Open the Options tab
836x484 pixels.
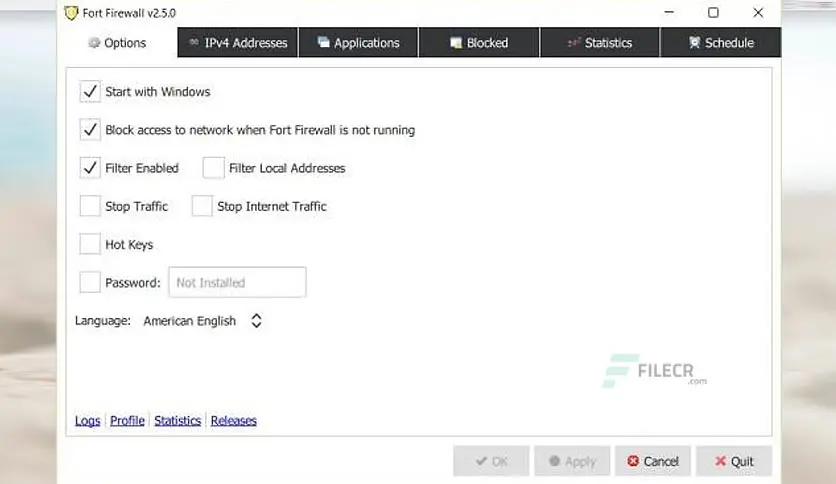[117, 43]
